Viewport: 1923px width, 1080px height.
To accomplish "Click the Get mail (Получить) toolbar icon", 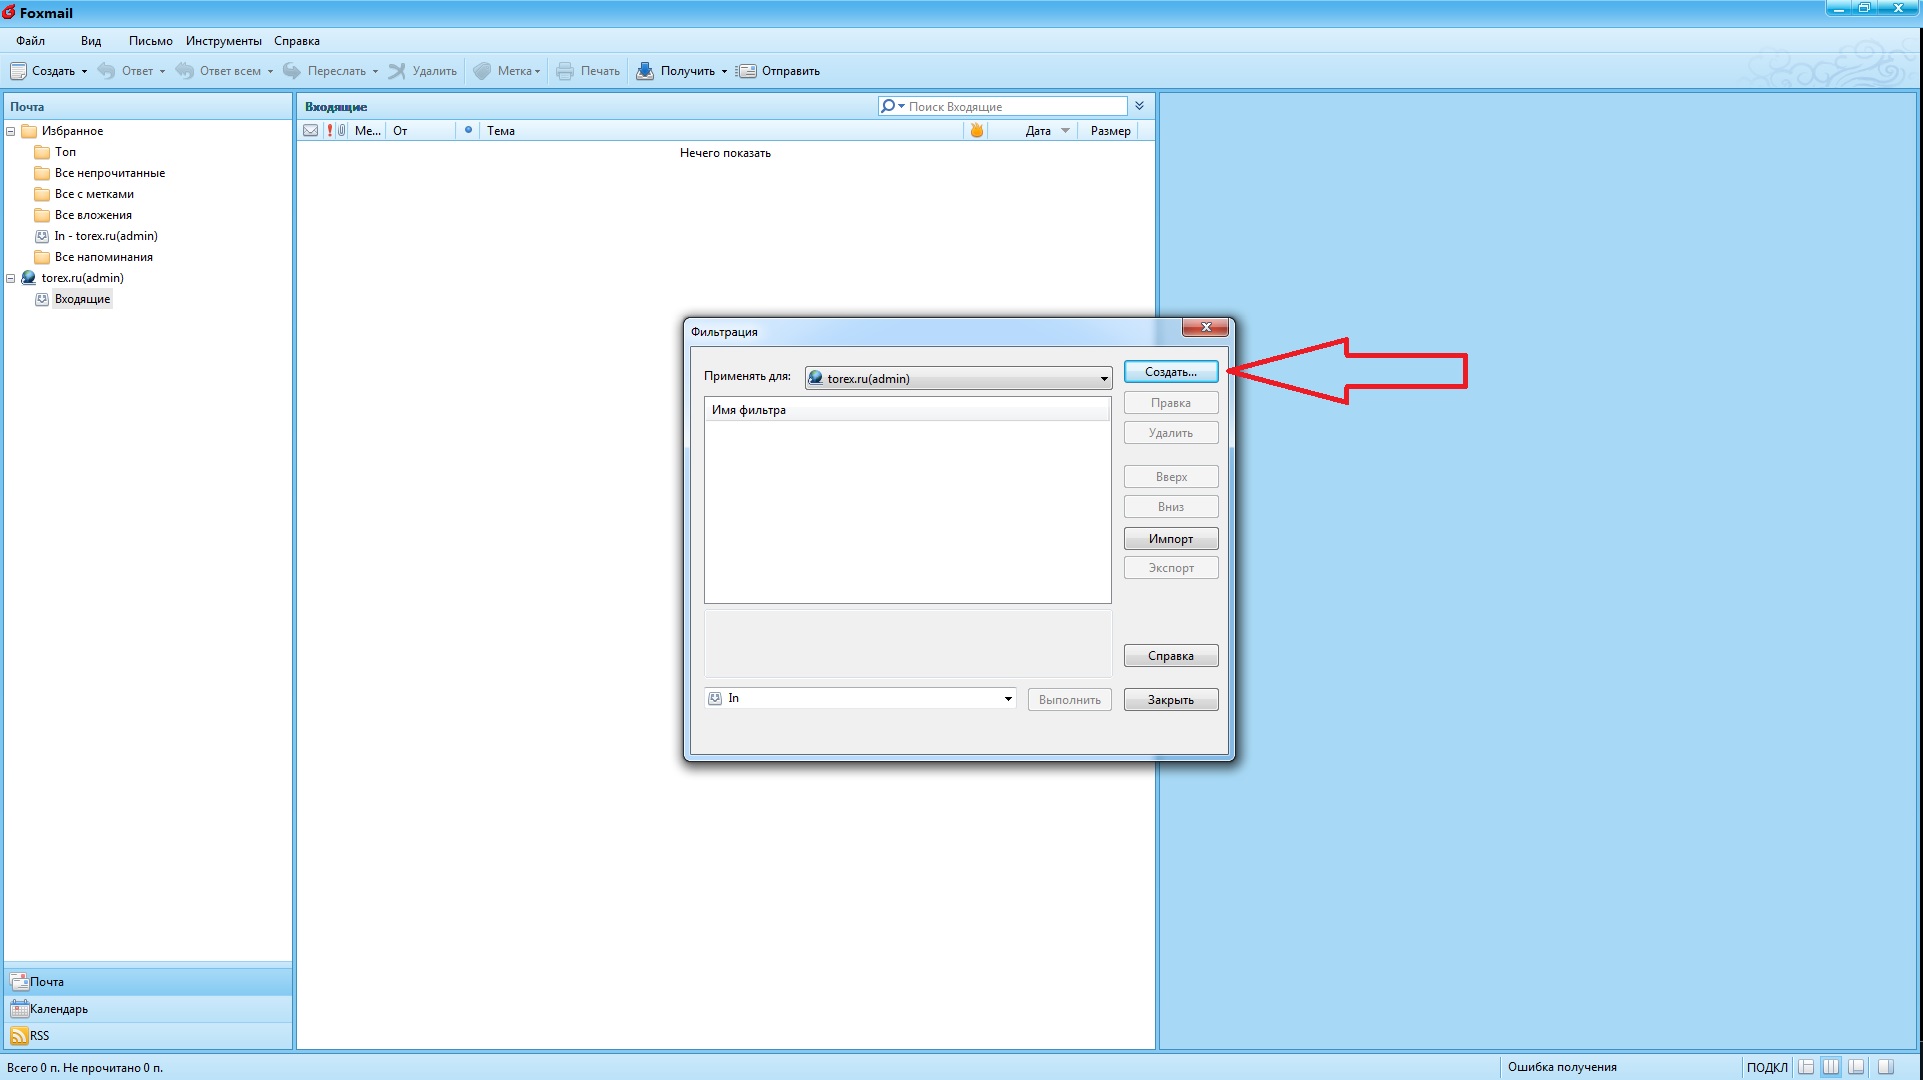I will click(x=646, y=71).
